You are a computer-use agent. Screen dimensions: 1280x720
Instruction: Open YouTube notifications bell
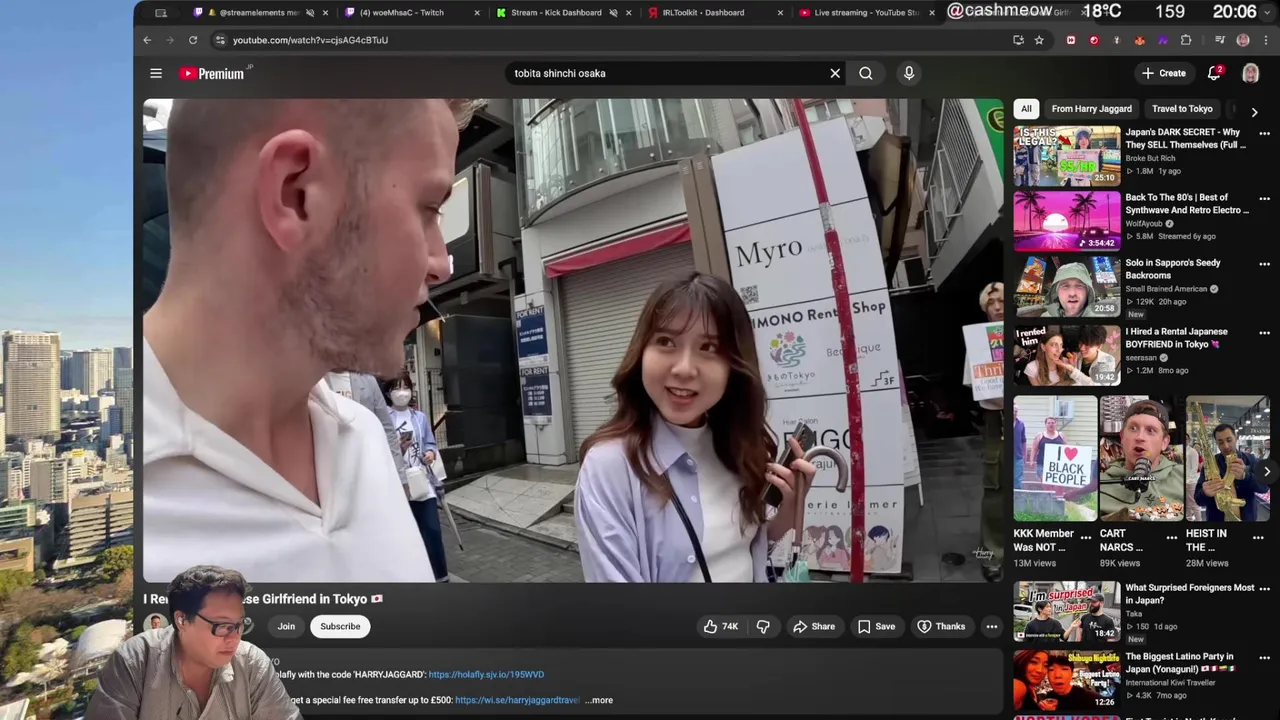tap(1215, 73)
